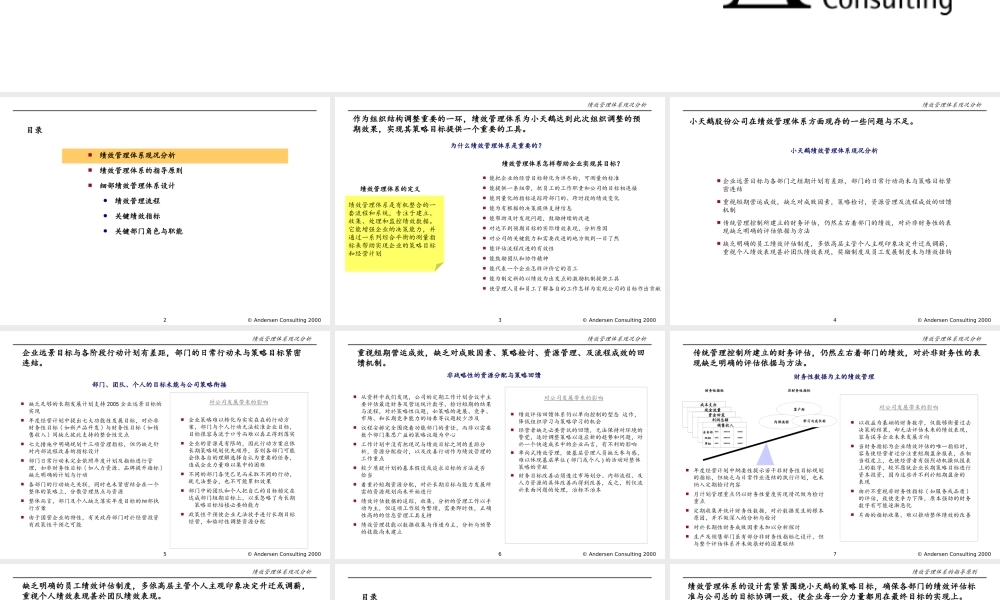Viewport: 1000px width, 600px height.
Task: Click blue heading 为什么绩效管理体系是重要的?
Action: pyautogui.click(x=496, y=146)
